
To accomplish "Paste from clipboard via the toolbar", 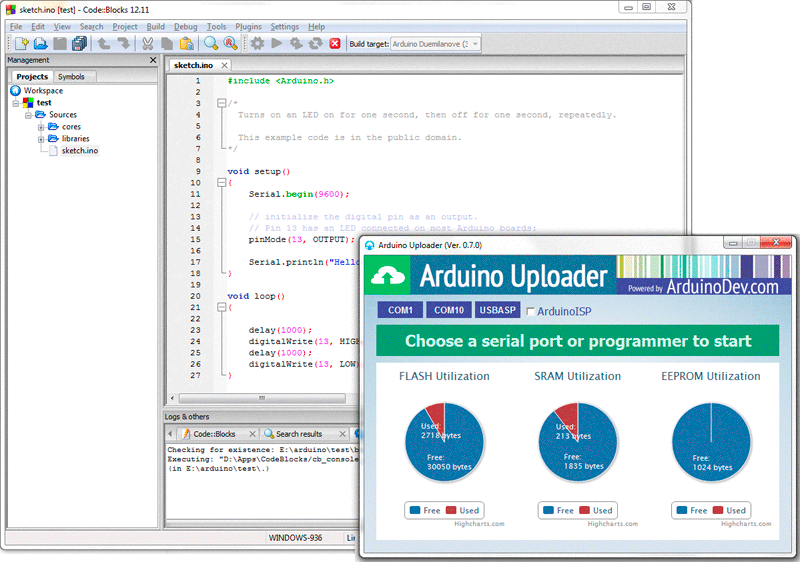I will coord(186,44).
